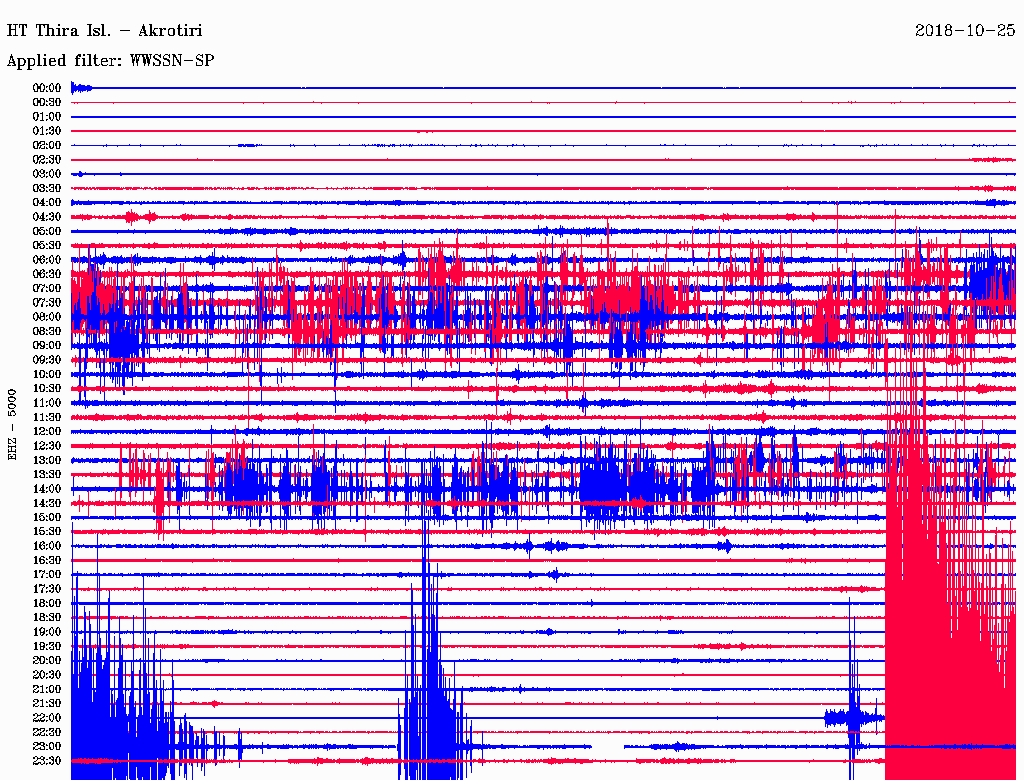Click the 08:30 time label
Viewport: 1024px width, 780px height.
pos(47,331)
